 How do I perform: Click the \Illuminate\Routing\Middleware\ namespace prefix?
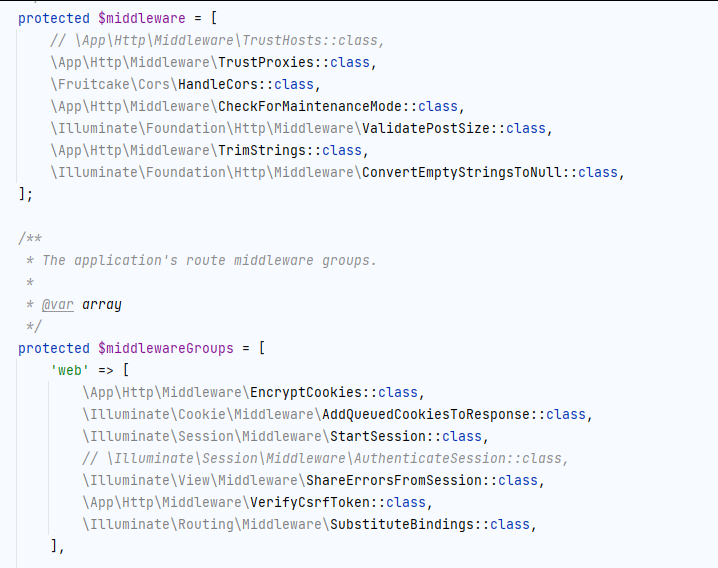point(206,524)
